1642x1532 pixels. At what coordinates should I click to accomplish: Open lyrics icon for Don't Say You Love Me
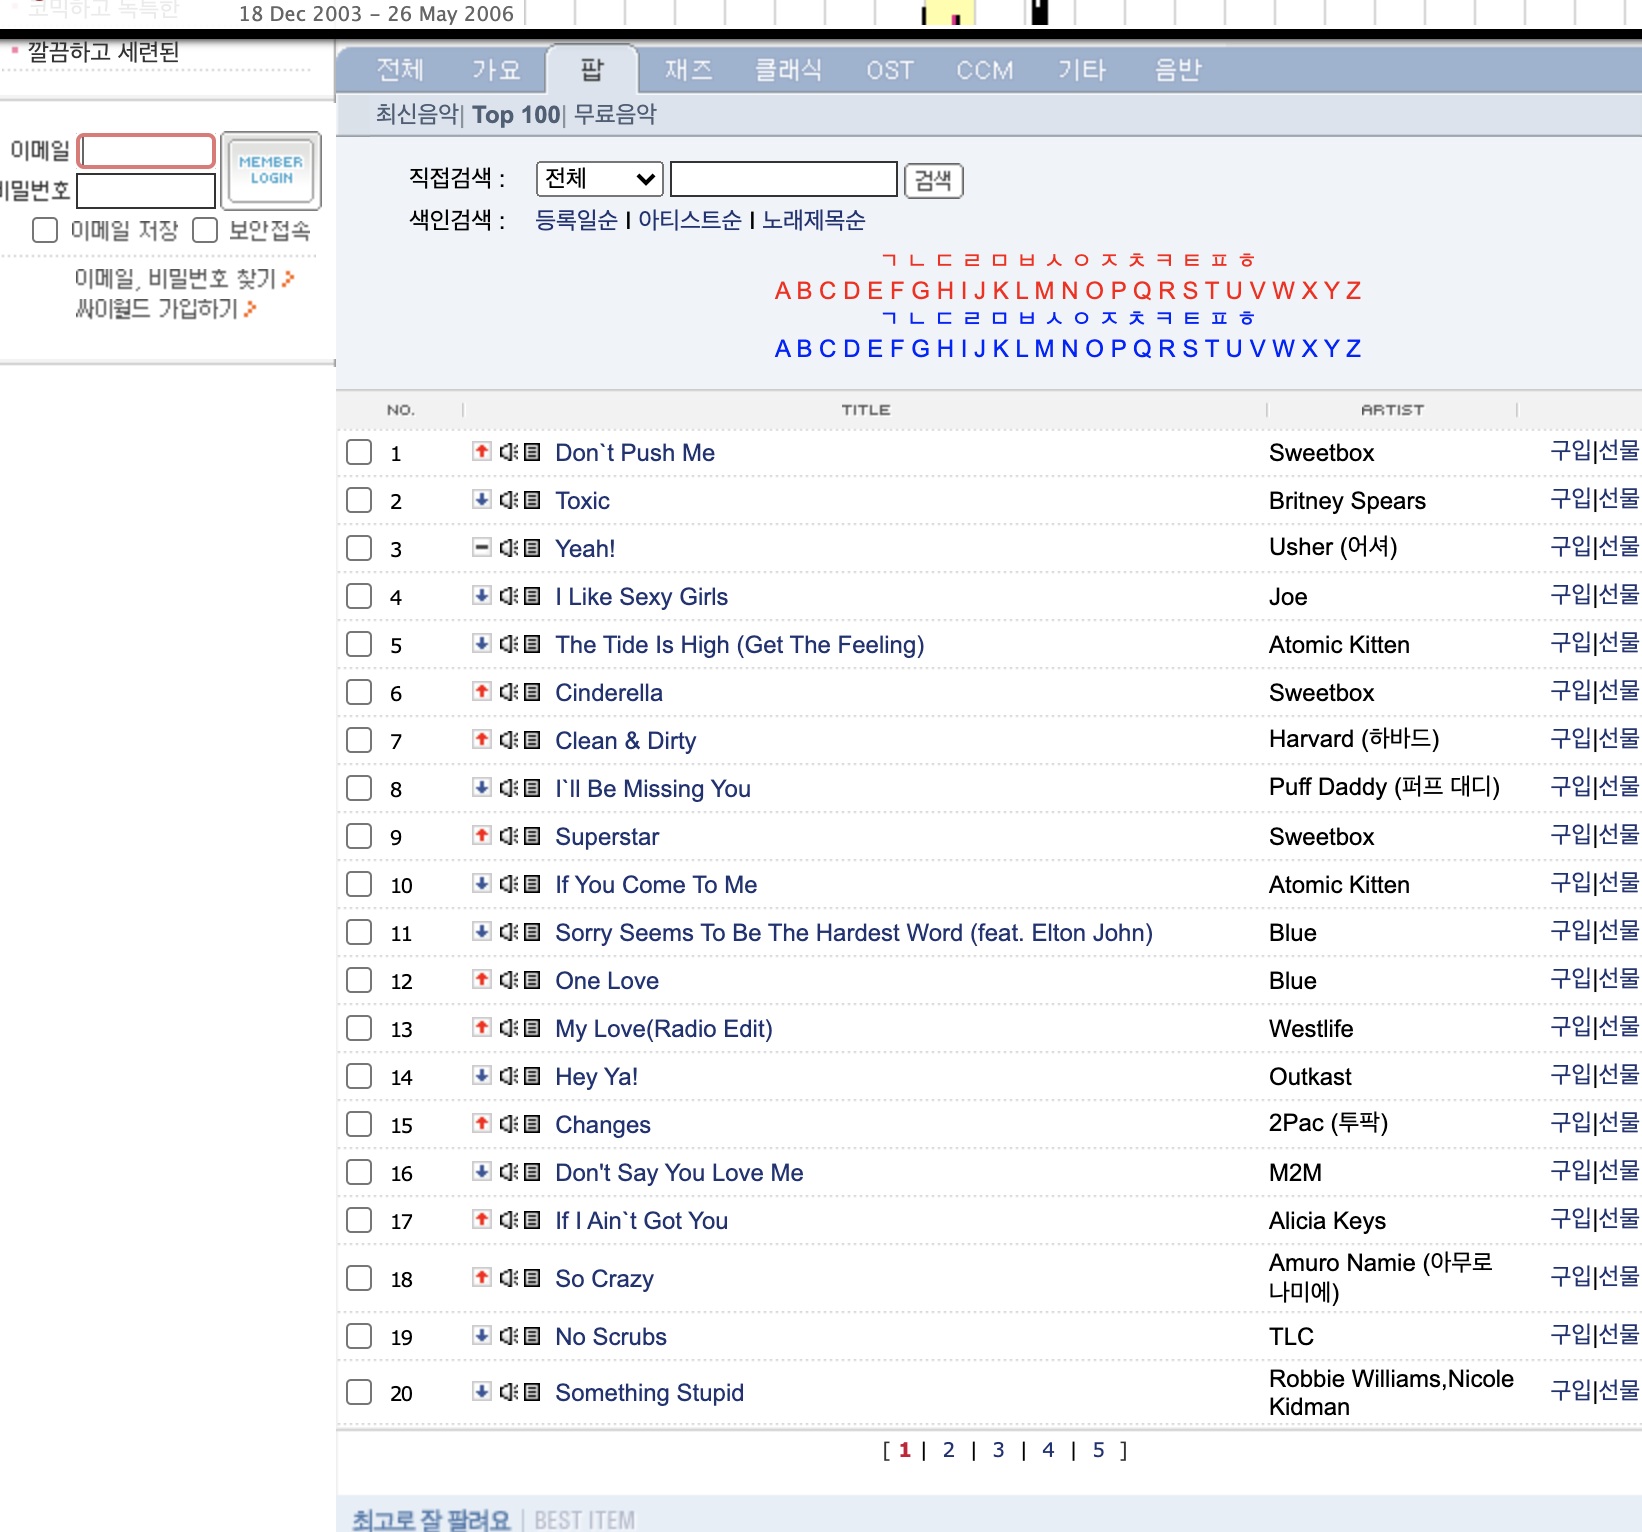532,1172
